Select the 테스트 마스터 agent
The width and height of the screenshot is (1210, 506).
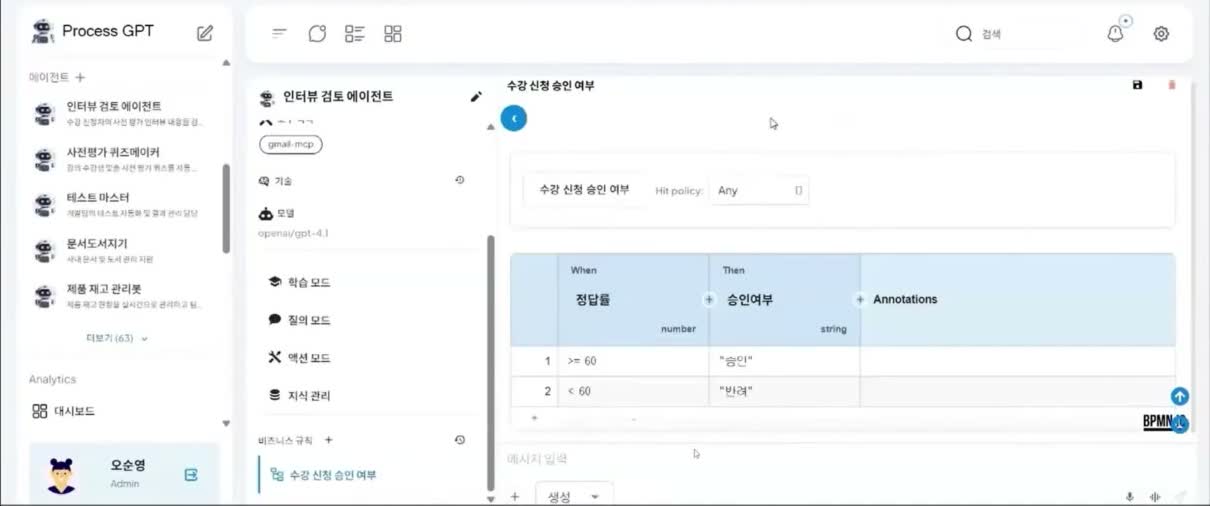(118, 205)
